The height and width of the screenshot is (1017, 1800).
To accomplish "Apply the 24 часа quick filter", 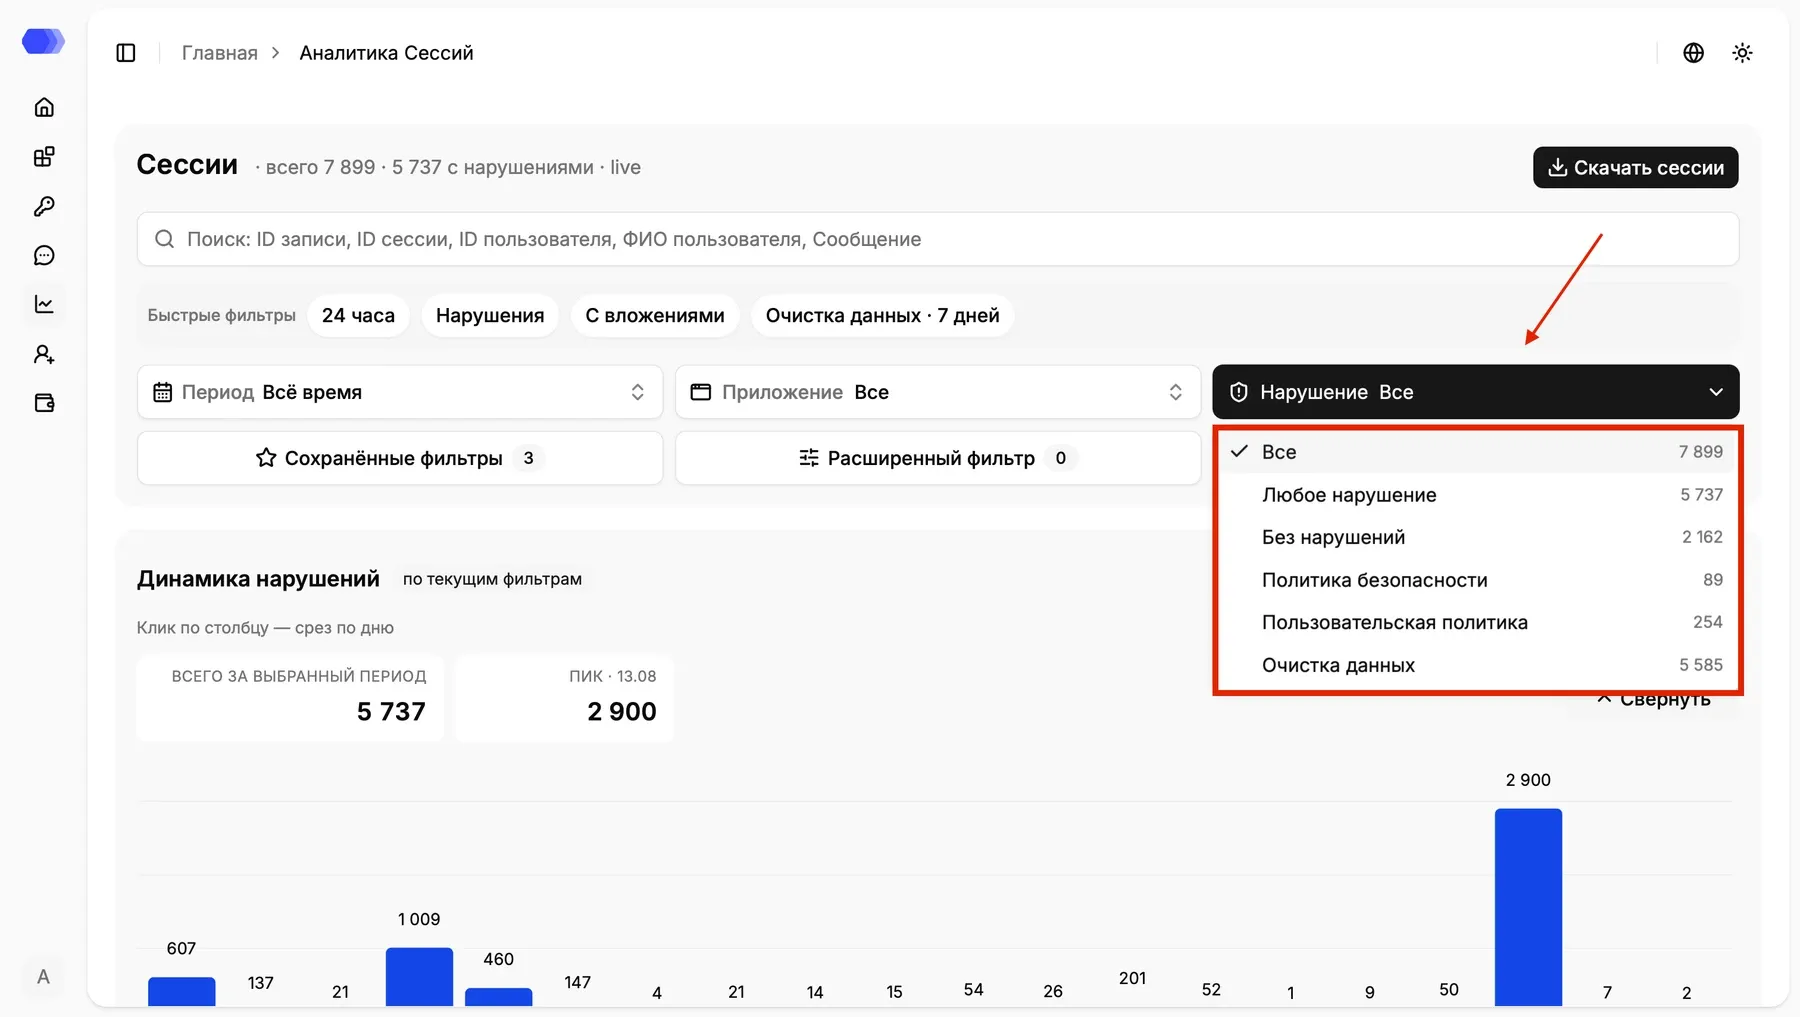I will tap(358, 315).
